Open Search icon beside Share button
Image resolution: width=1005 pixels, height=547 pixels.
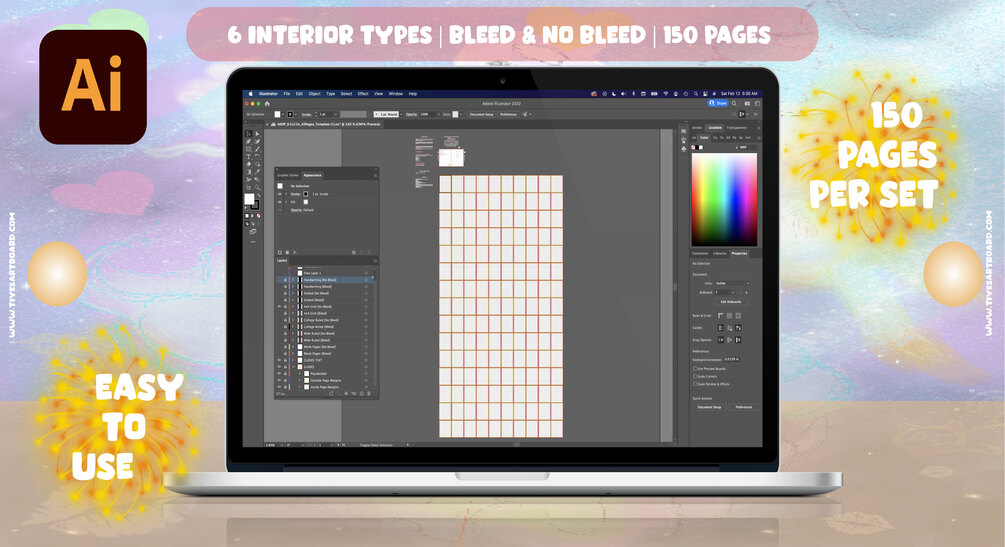coord(734,103)
